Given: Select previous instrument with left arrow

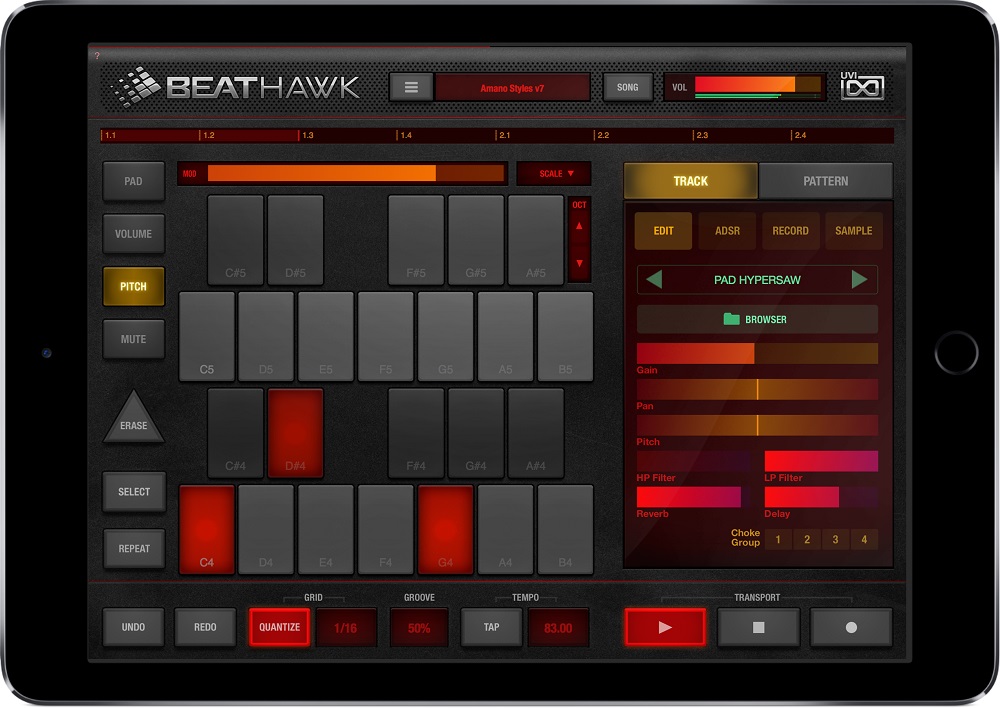Looking at the screenshot, I should tap(654, 280).
